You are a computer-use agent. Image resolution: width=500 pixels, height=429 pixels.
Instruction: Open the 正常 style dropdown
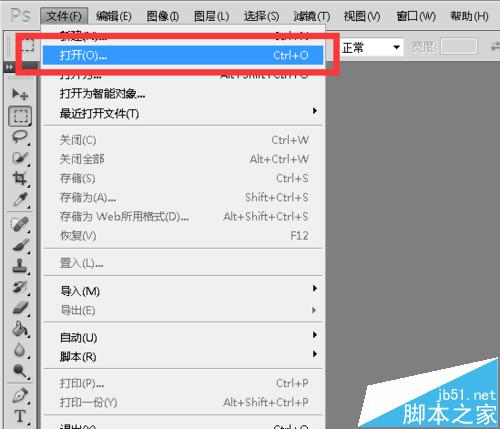(x=371, y=47)
